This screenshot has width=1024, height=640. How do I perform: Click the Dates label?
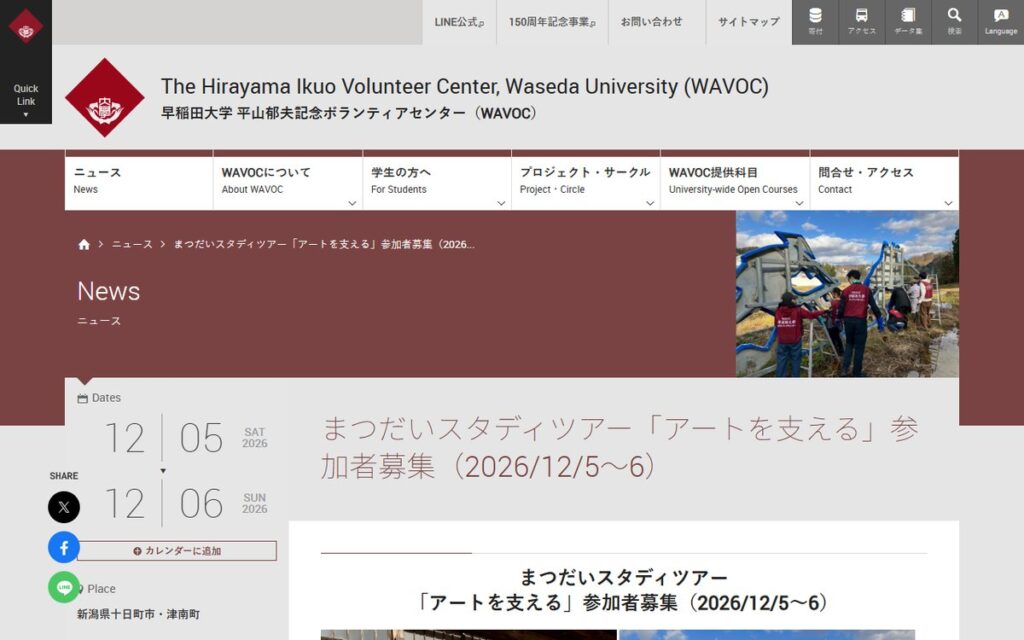[106, 398]
